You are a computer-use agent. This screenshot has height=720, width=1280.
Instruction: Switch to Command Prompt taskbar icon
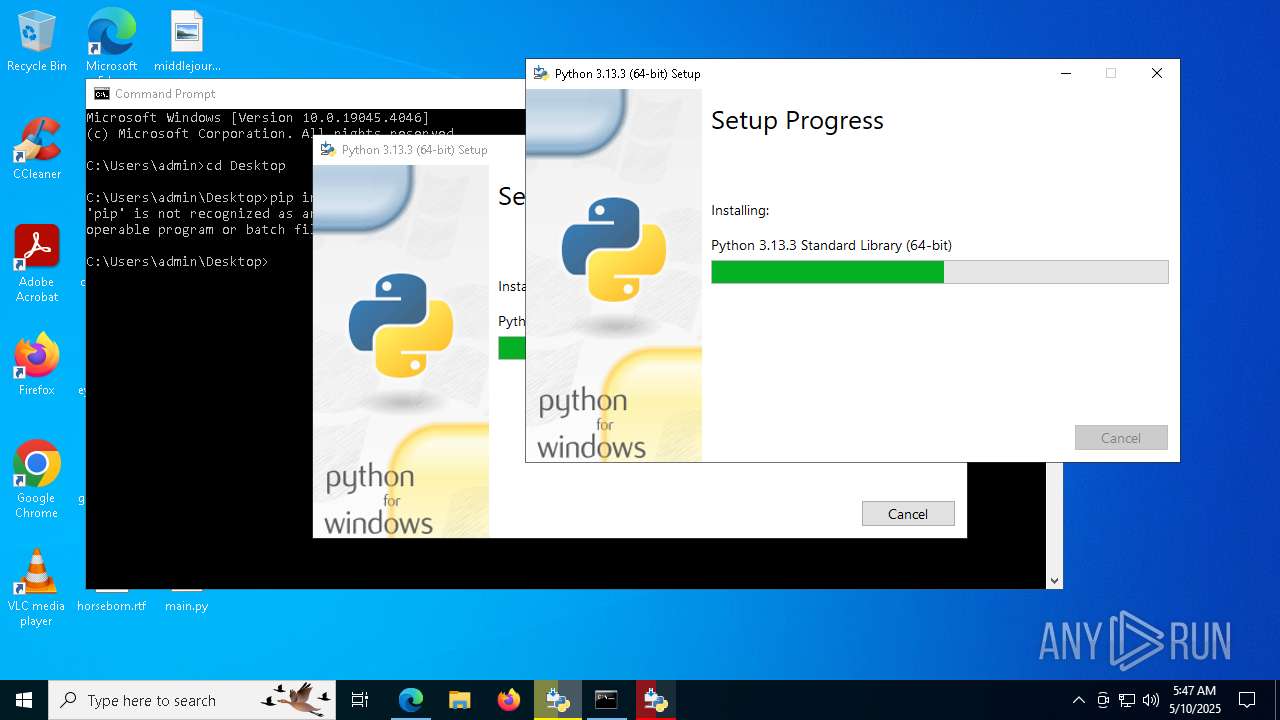tap(607, 700)
